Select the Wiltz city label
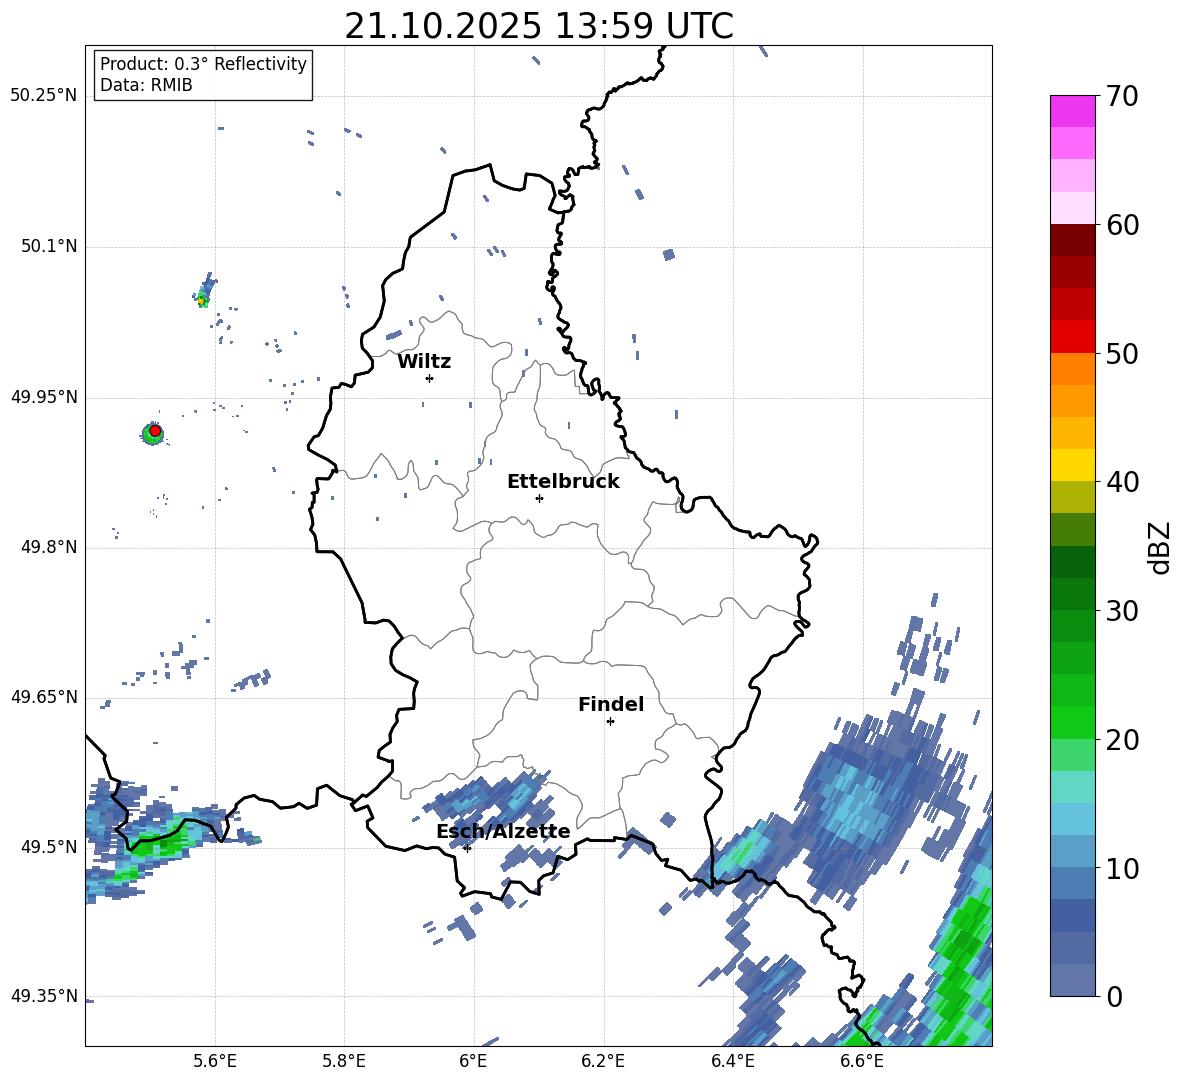The height and width of the screenshot is (1081, 1184). click(424, 362)
